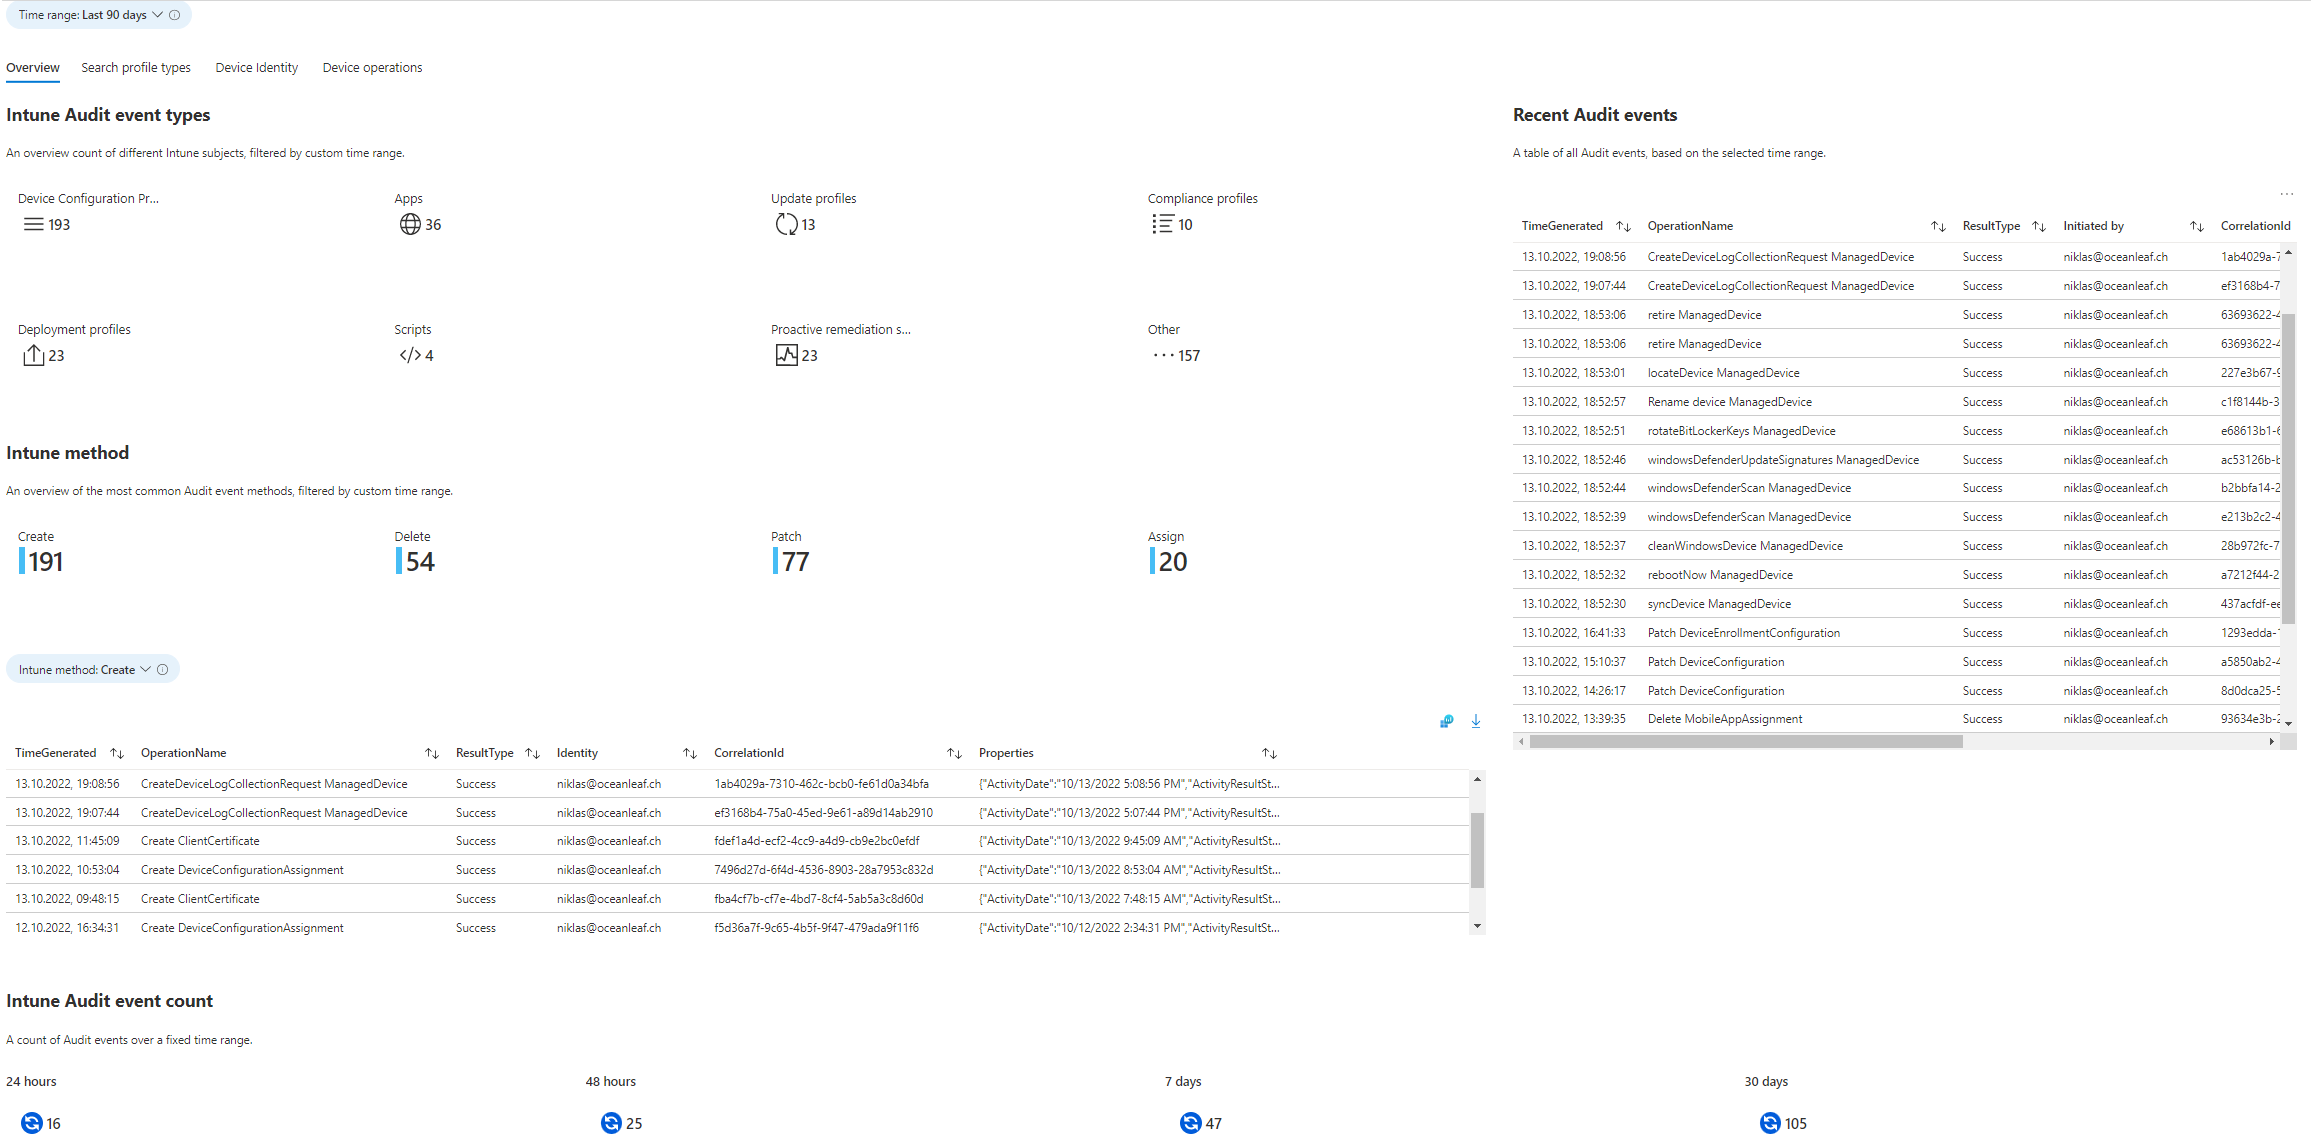Click the 24 hours audit count icon
Screen dimensions: 2311x1138
pos(32,1123)
